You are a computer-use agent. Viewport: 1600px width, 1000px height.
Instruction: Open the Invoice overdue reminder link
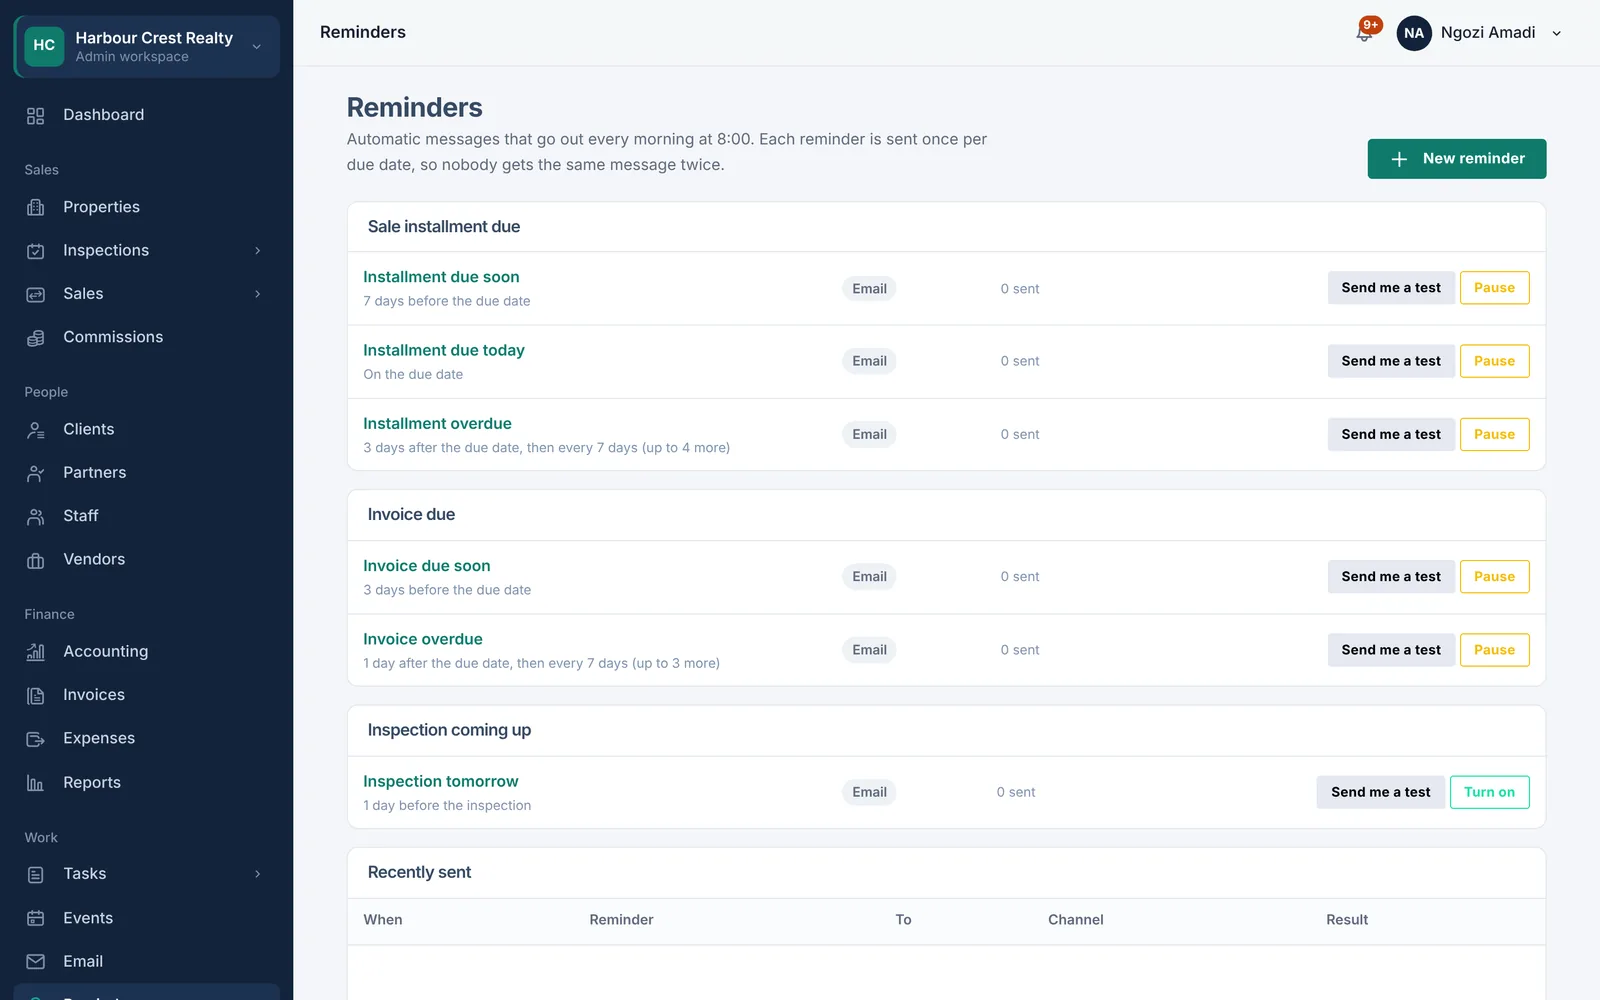pos(423,639)
